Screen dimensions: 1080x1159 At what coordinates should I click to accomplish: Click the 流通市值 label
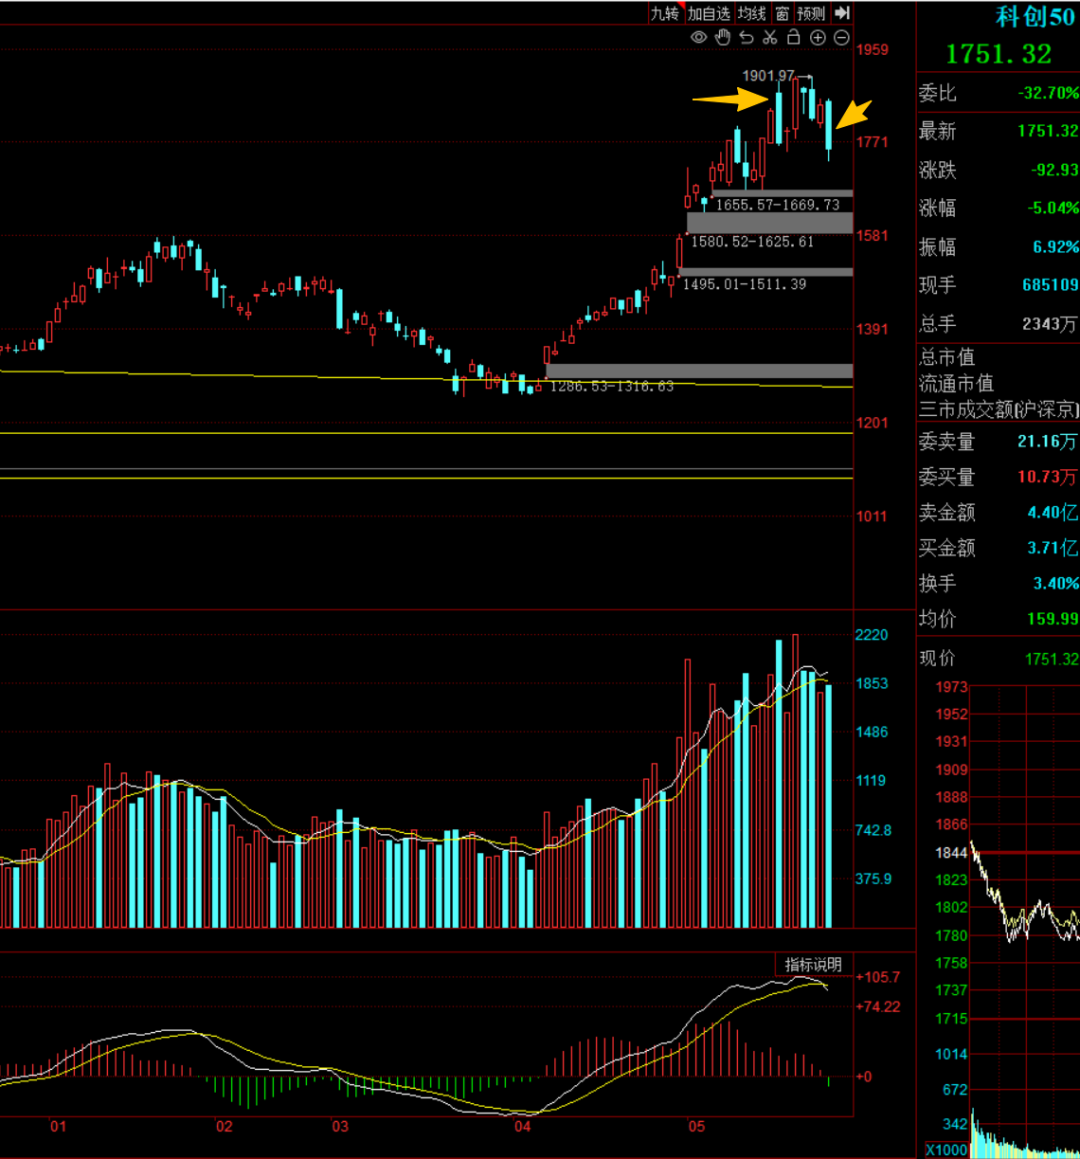[956, 384]
